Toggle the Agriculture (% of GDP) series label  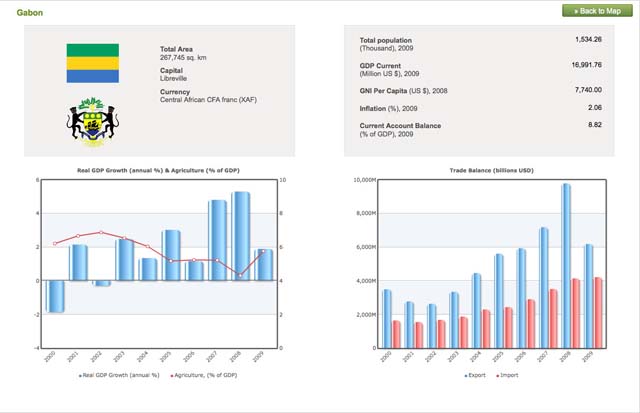pyautogui.click(x=206, y=375)
